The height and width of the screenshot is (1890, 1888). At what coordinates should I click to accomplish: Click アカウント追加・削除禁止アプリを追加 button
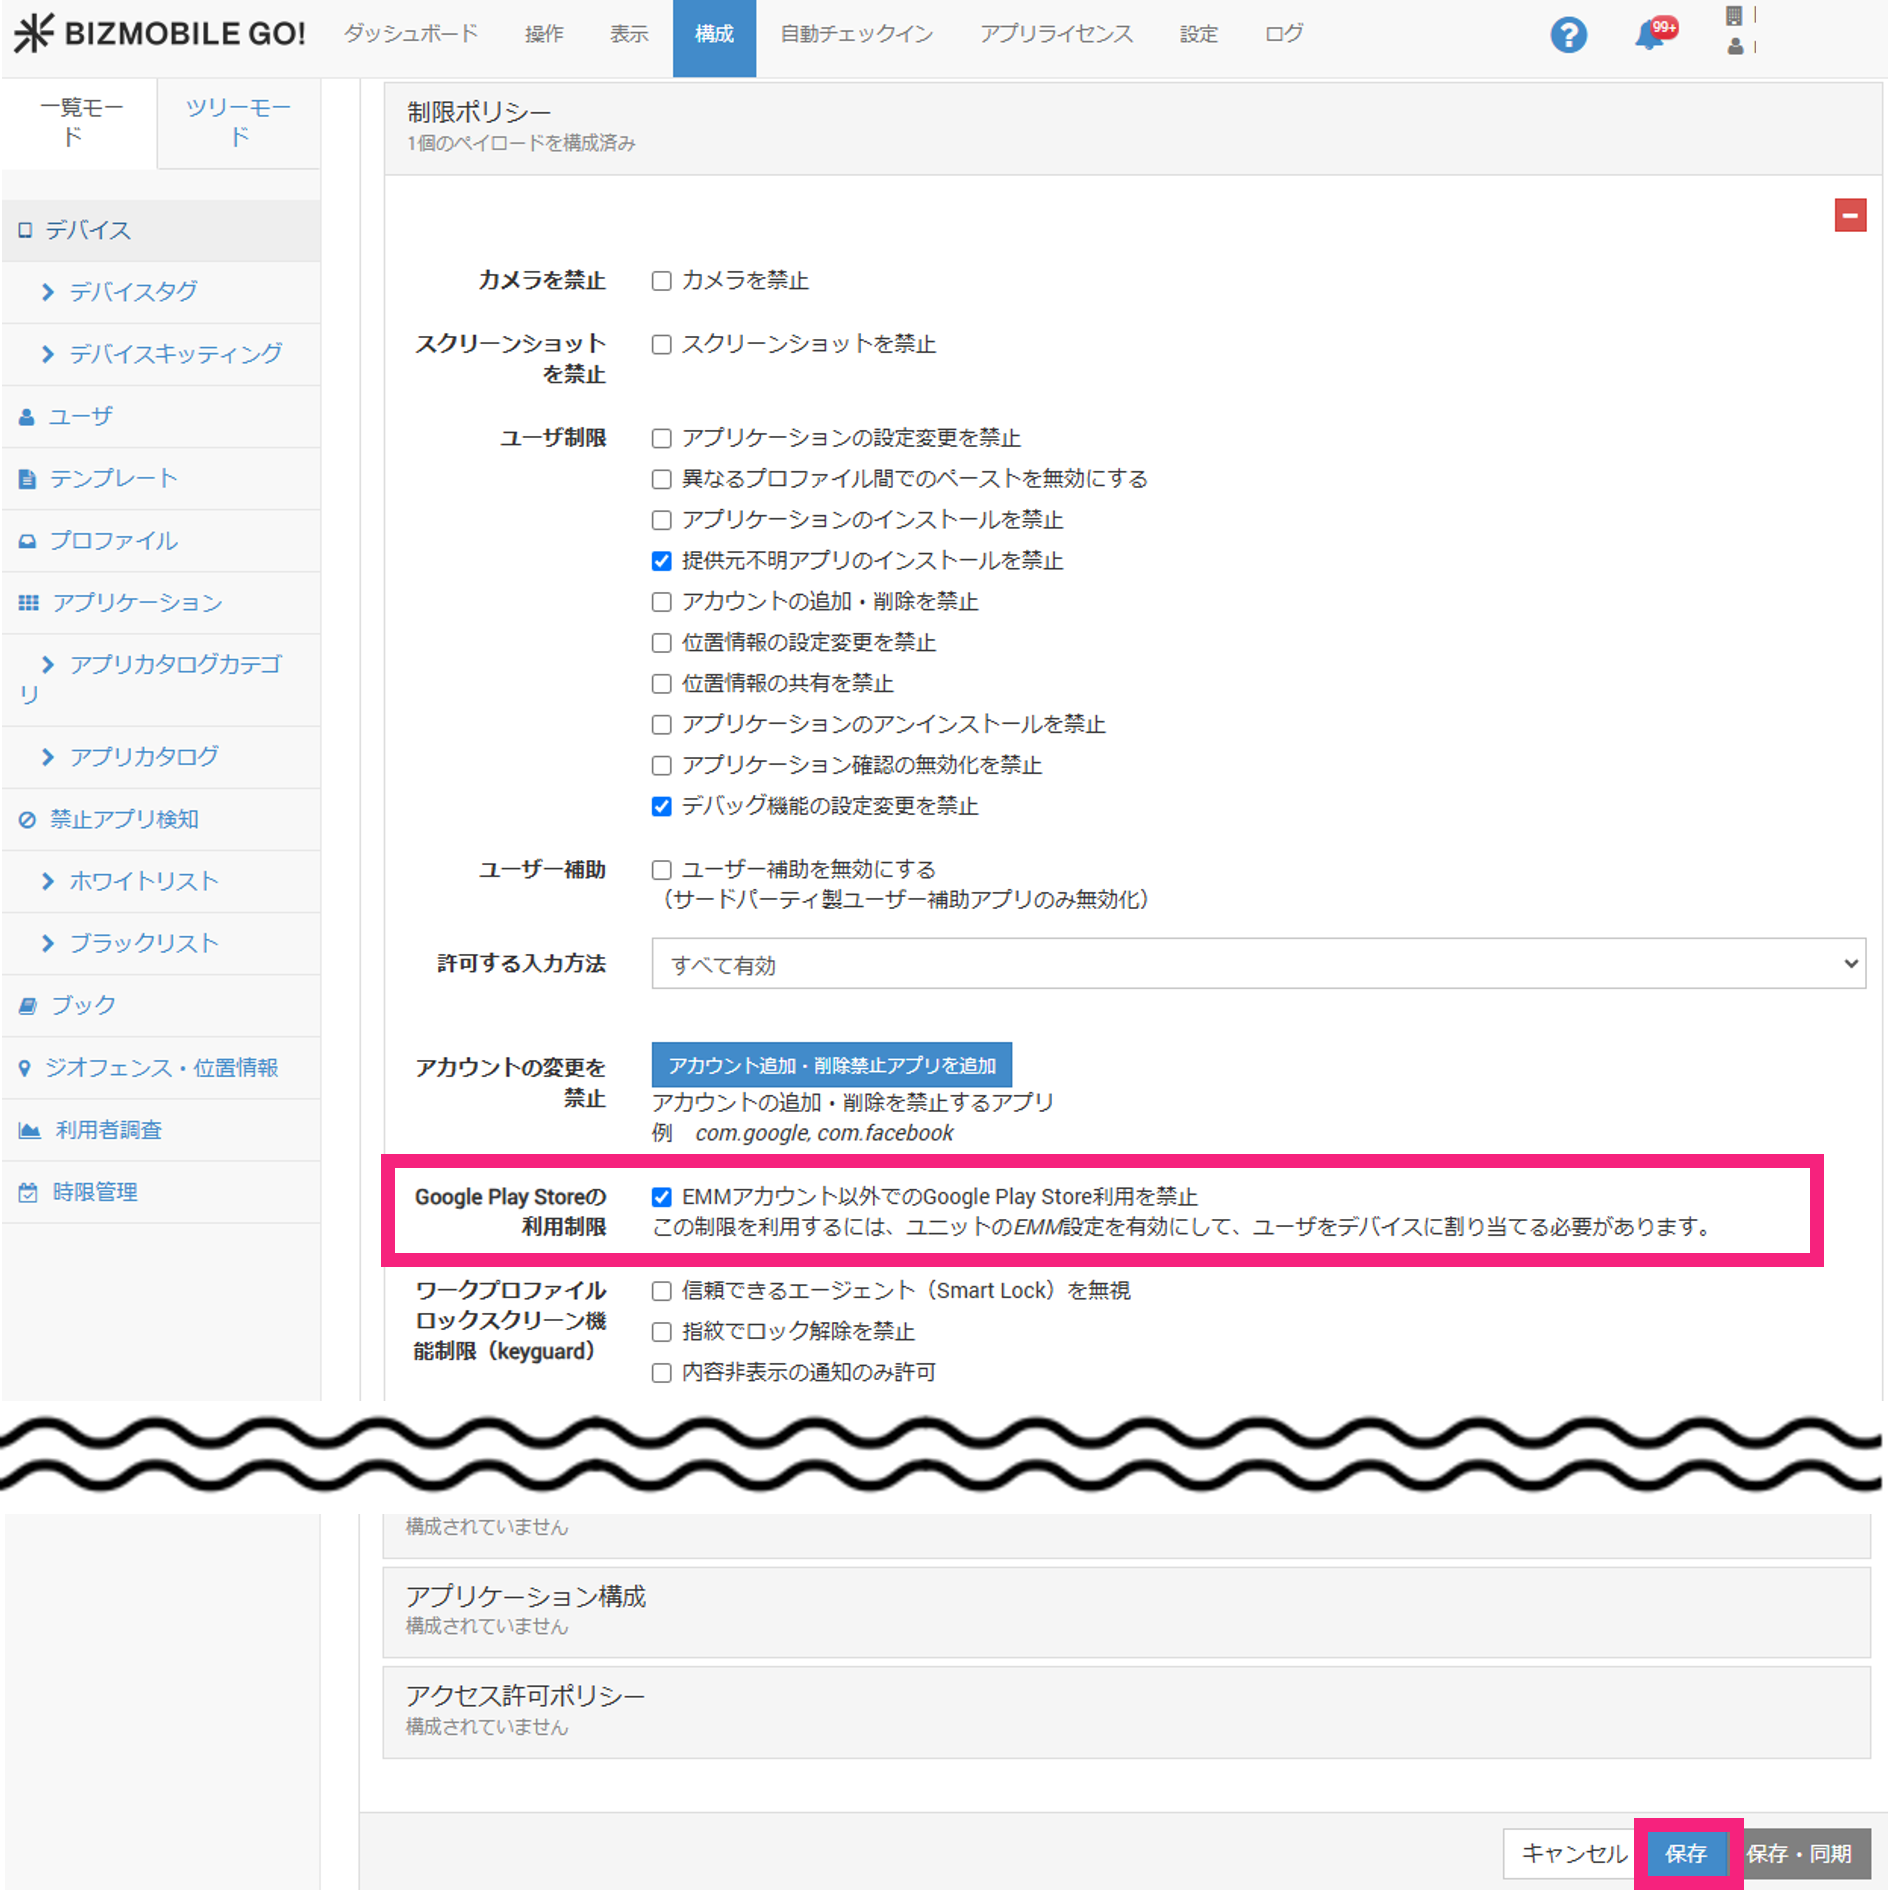coord(831,1065)
